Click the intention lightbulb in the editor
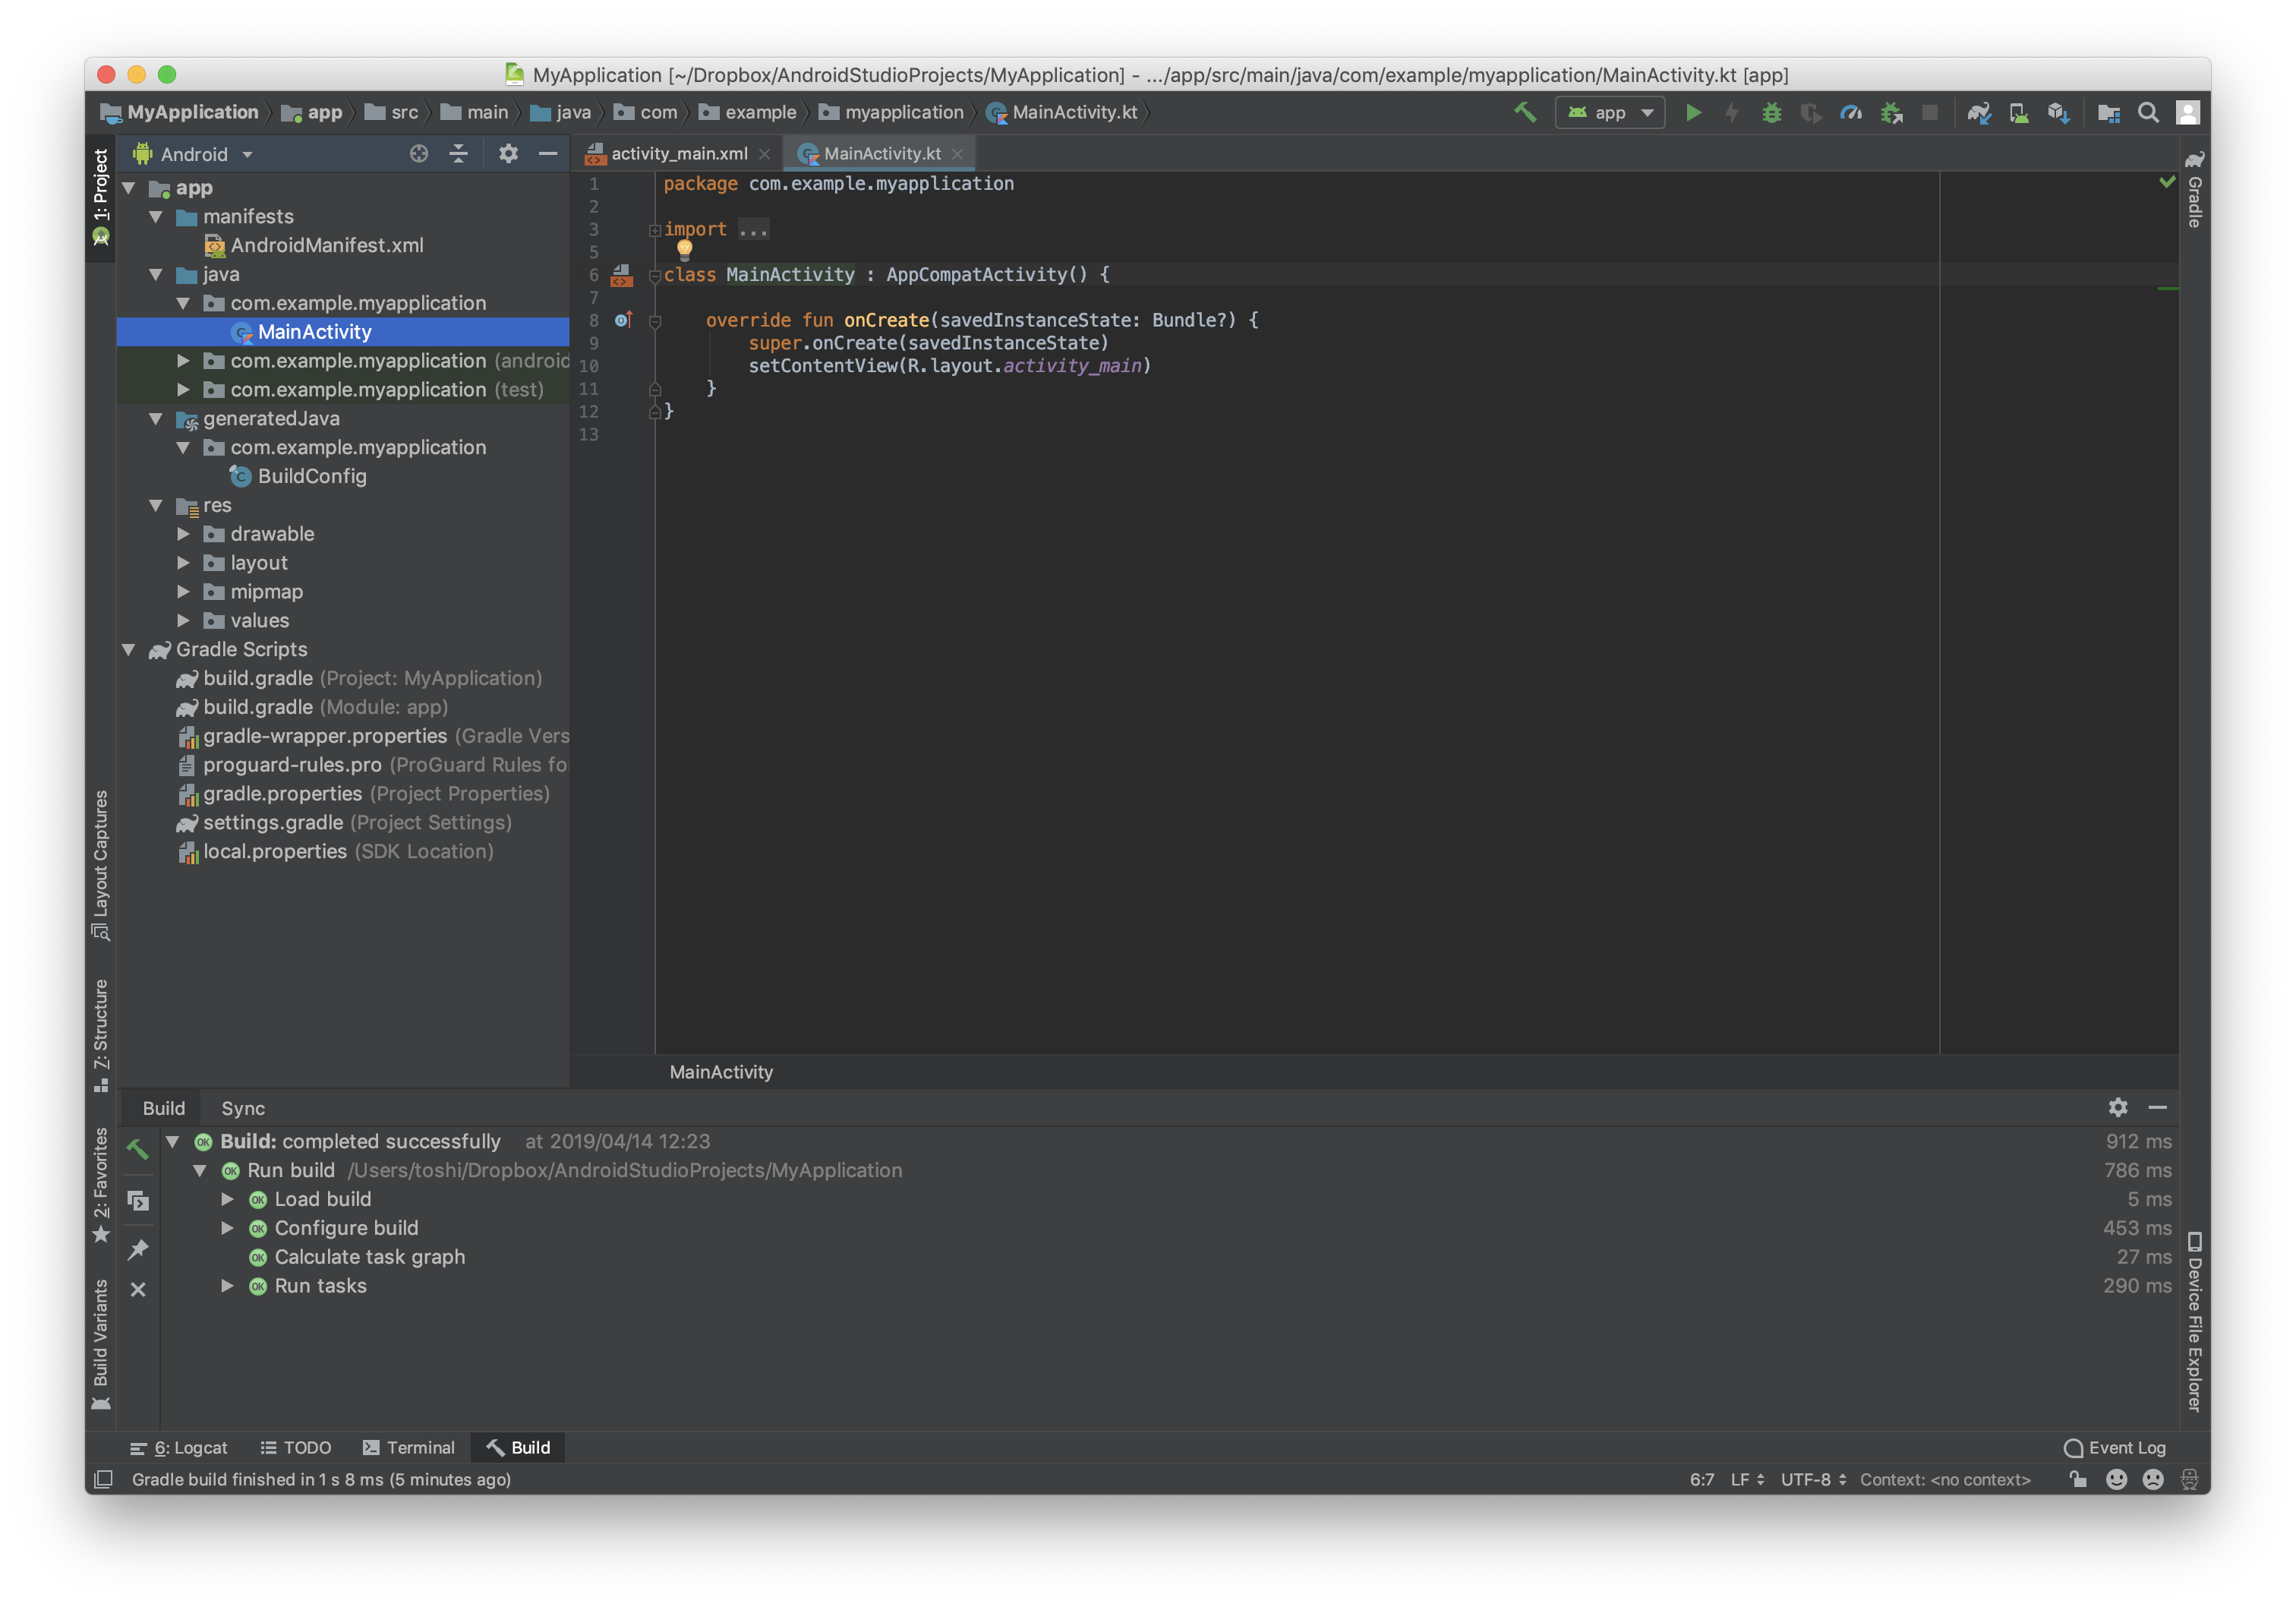 point(685,249)
